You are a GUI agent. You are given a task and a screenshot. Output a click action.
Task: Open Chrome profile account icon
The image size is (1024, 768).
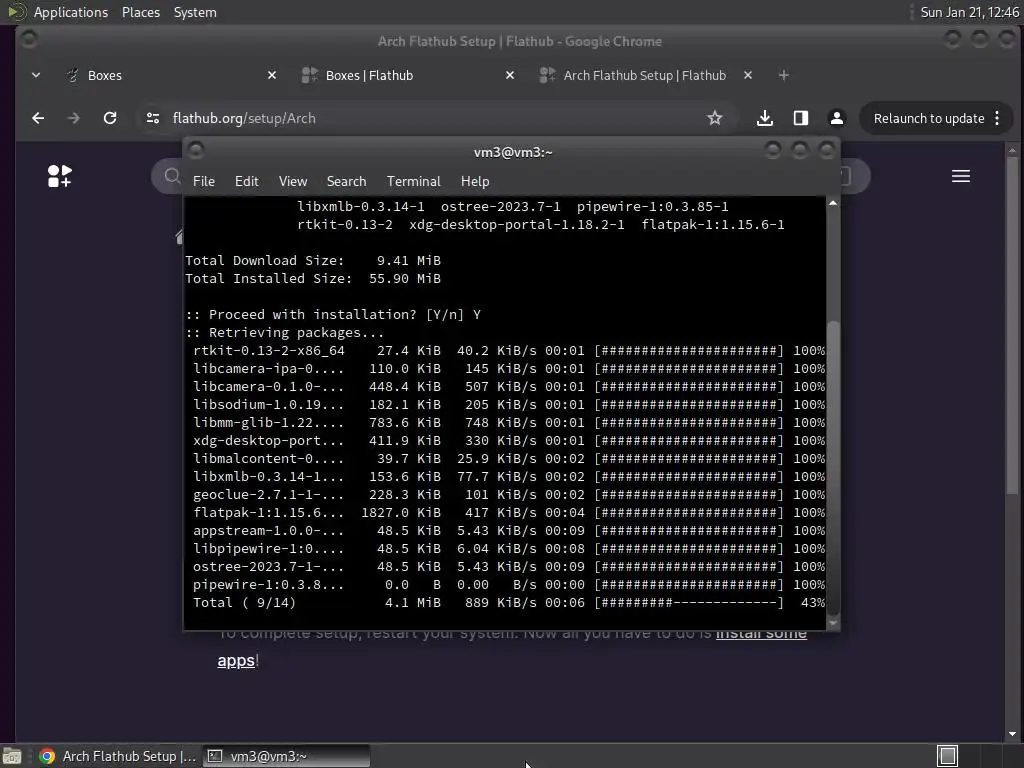coord(837,118)
